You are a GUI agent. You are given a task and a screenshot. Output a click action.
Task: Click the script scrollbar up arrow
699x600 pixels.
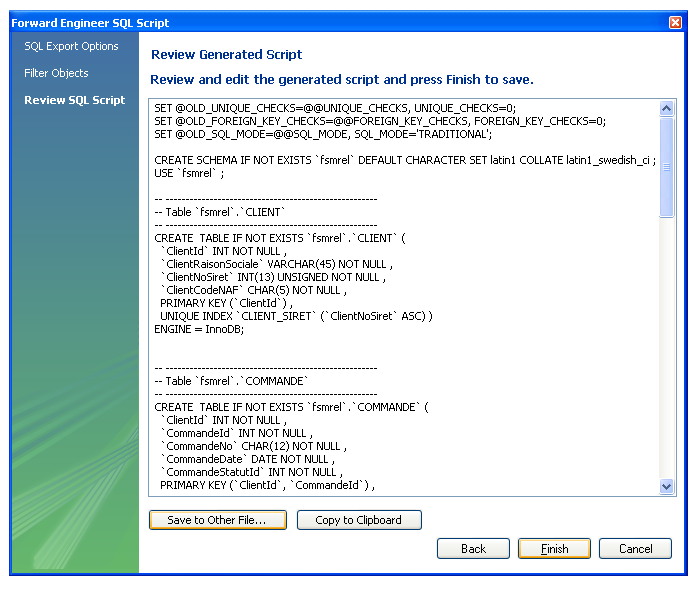[667, 108]
